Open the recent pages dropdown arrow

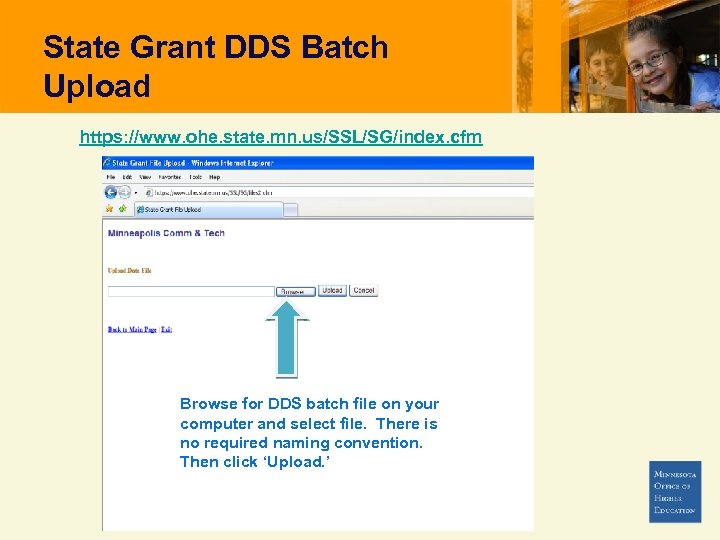click(x=136, y=193)
